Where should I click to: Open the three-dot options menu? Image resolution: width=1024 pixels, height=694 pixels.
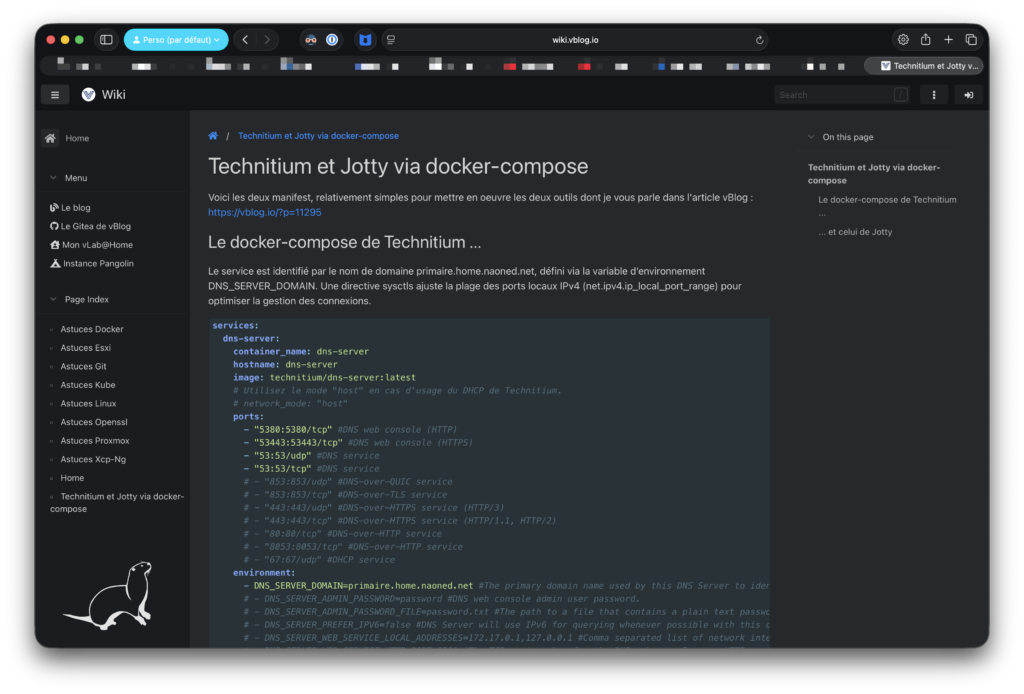[933, 95]
